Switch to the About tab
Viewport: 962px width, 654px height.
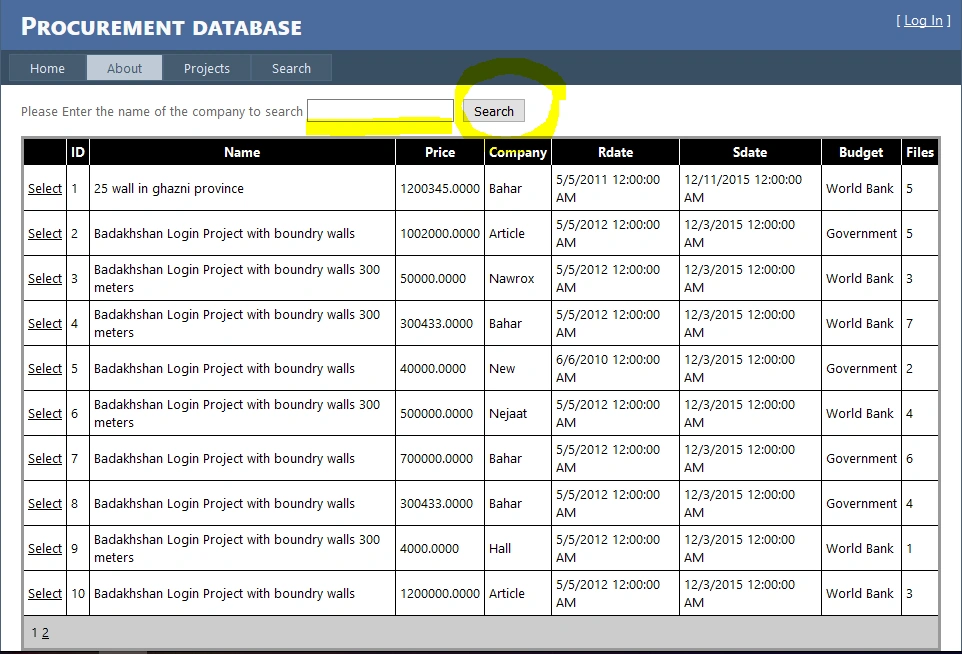pos(125,68)
